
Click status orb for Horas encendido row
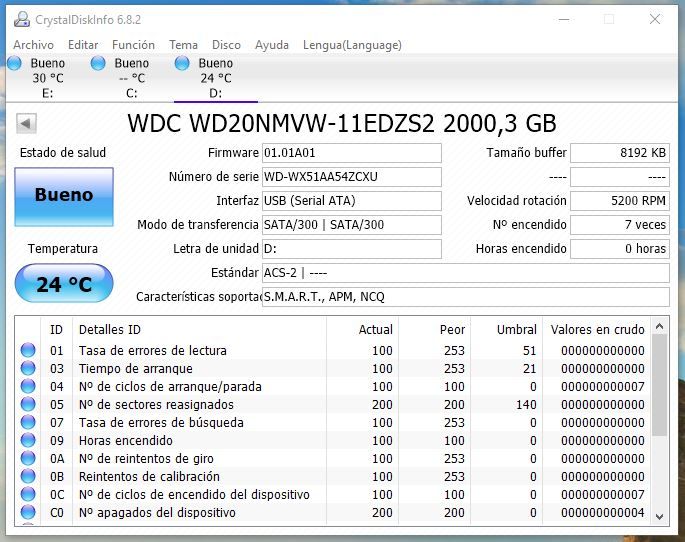(x=28, y=441)
